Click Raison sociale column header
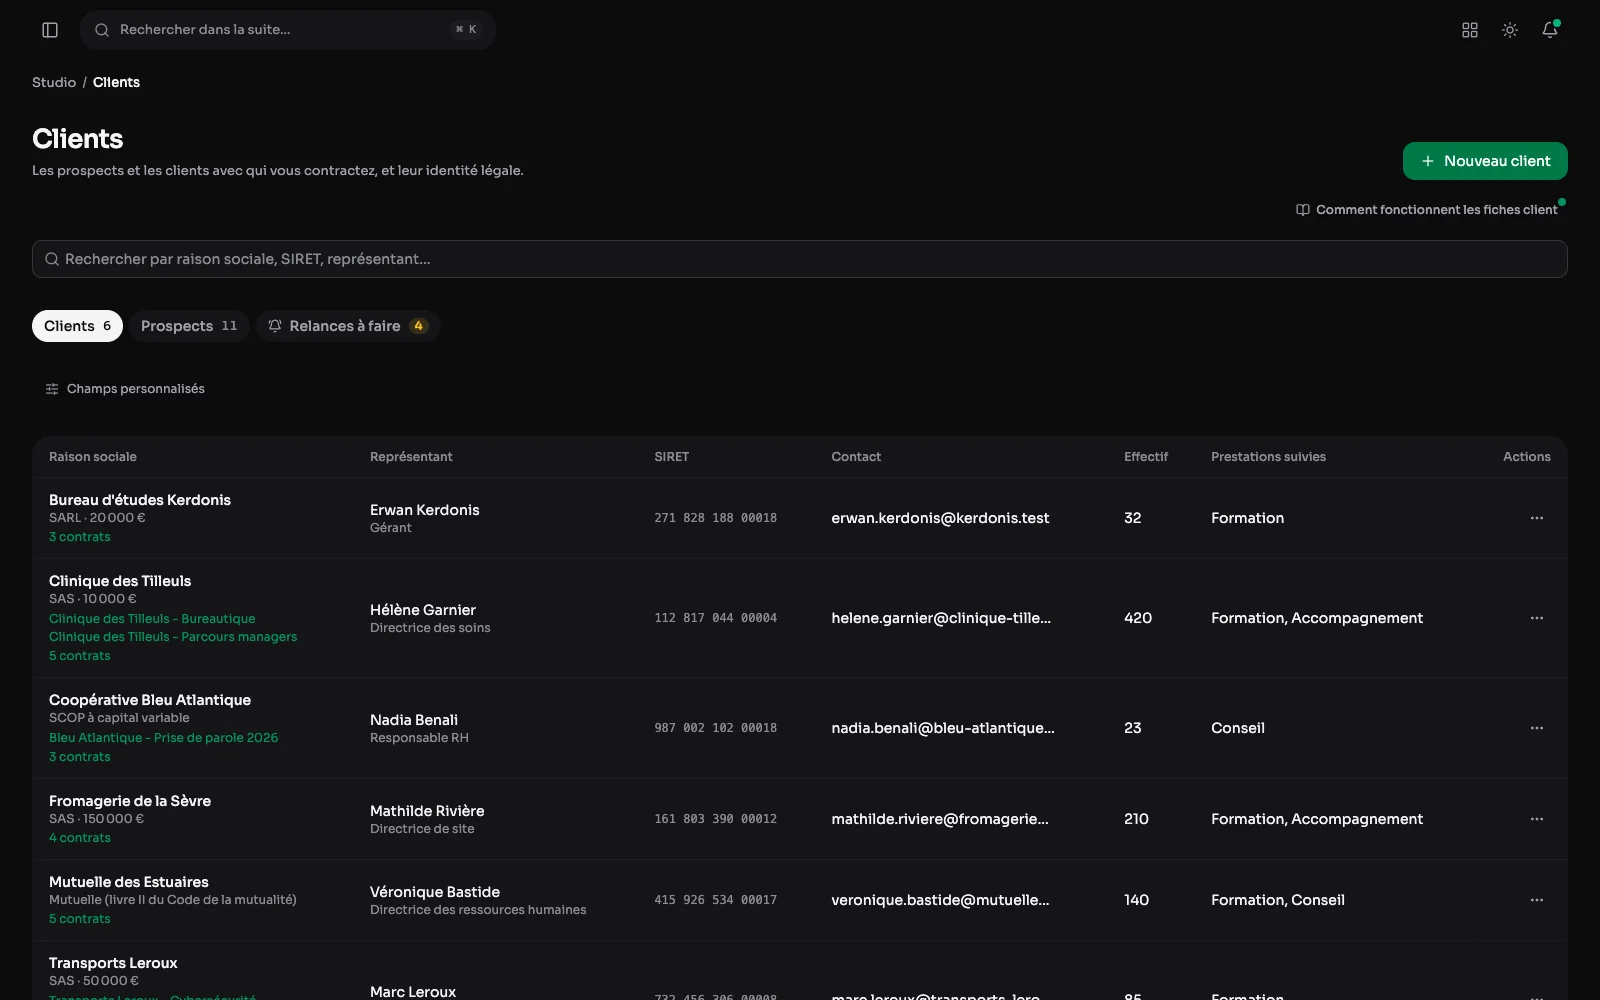The width and height of the screenshot is (1600, 1000). (x=93, y=457)
